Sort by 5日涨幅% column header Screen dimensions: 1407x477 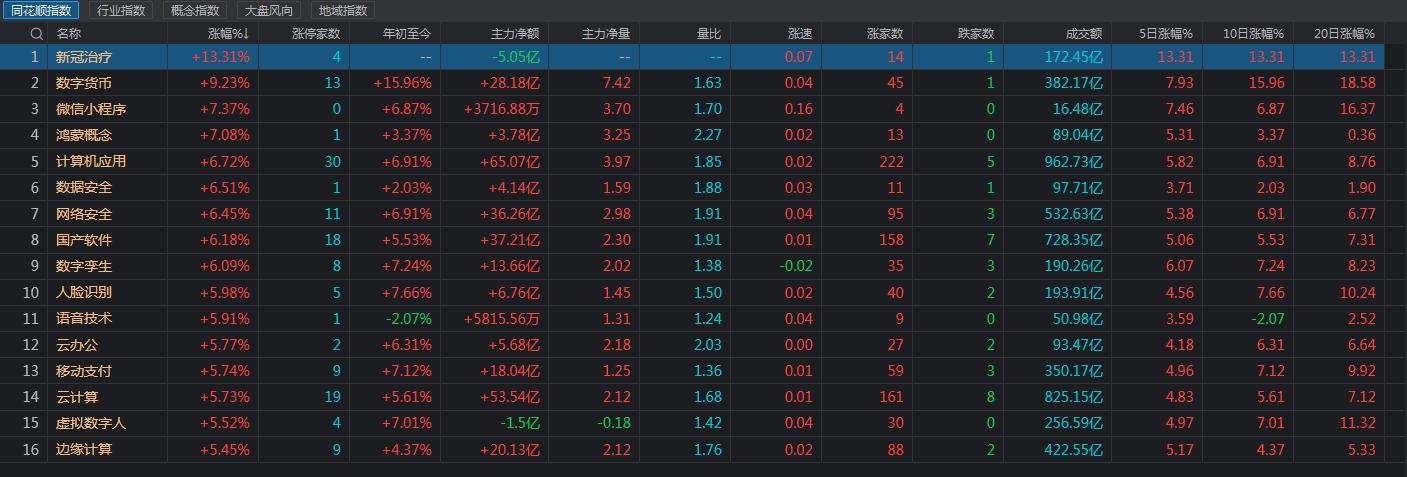click(x=1166, y=34)
